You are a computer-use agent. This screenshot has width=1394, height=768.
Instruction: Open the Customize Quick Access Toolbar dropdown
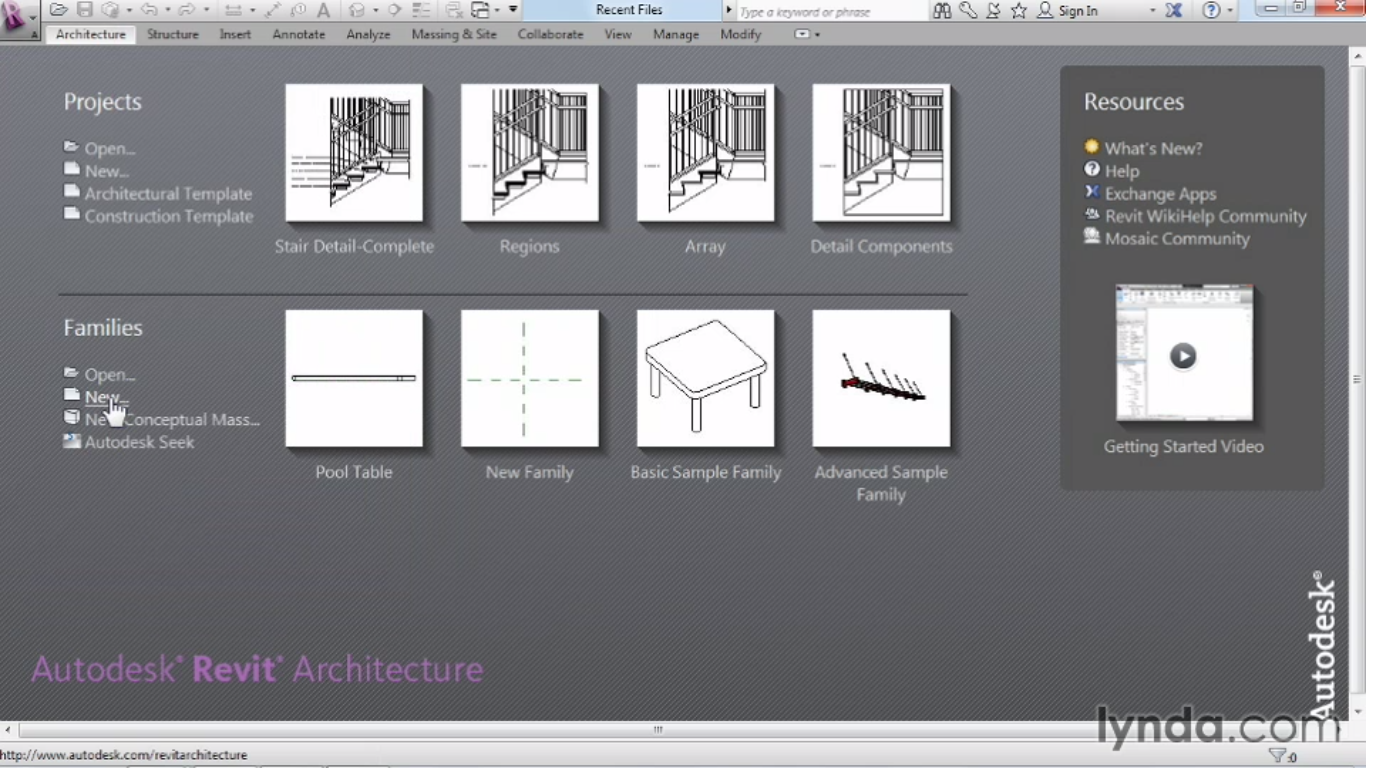513,10
